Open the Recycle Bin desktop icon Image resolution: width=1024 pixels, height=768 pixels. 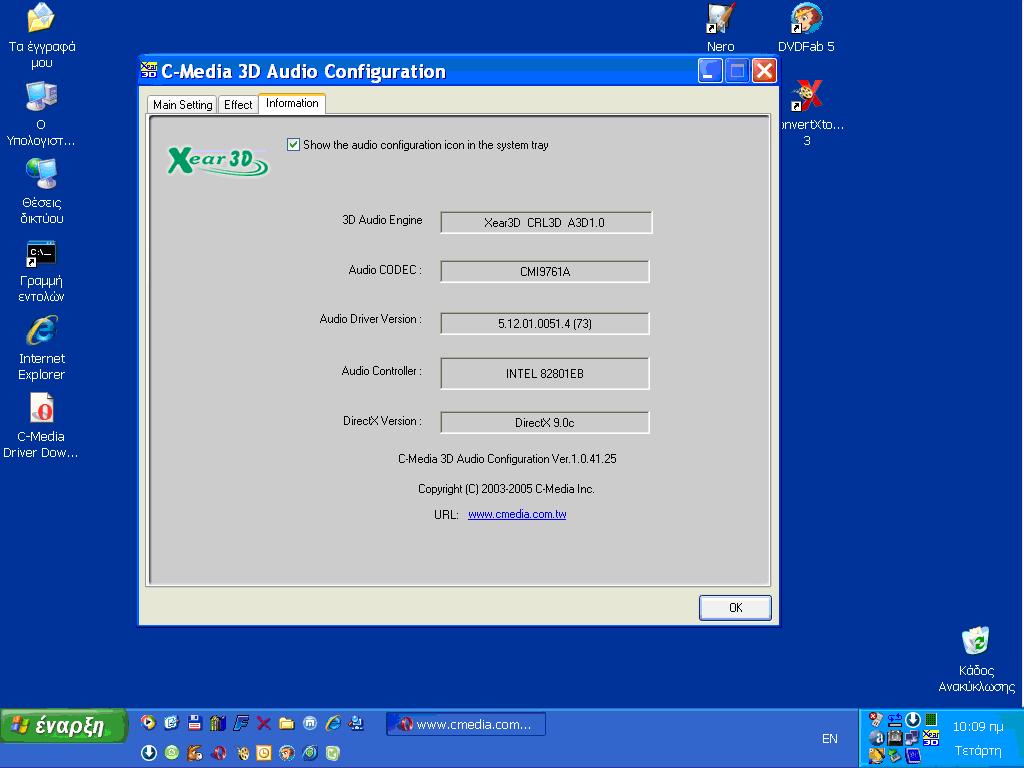tap(976, 660)
